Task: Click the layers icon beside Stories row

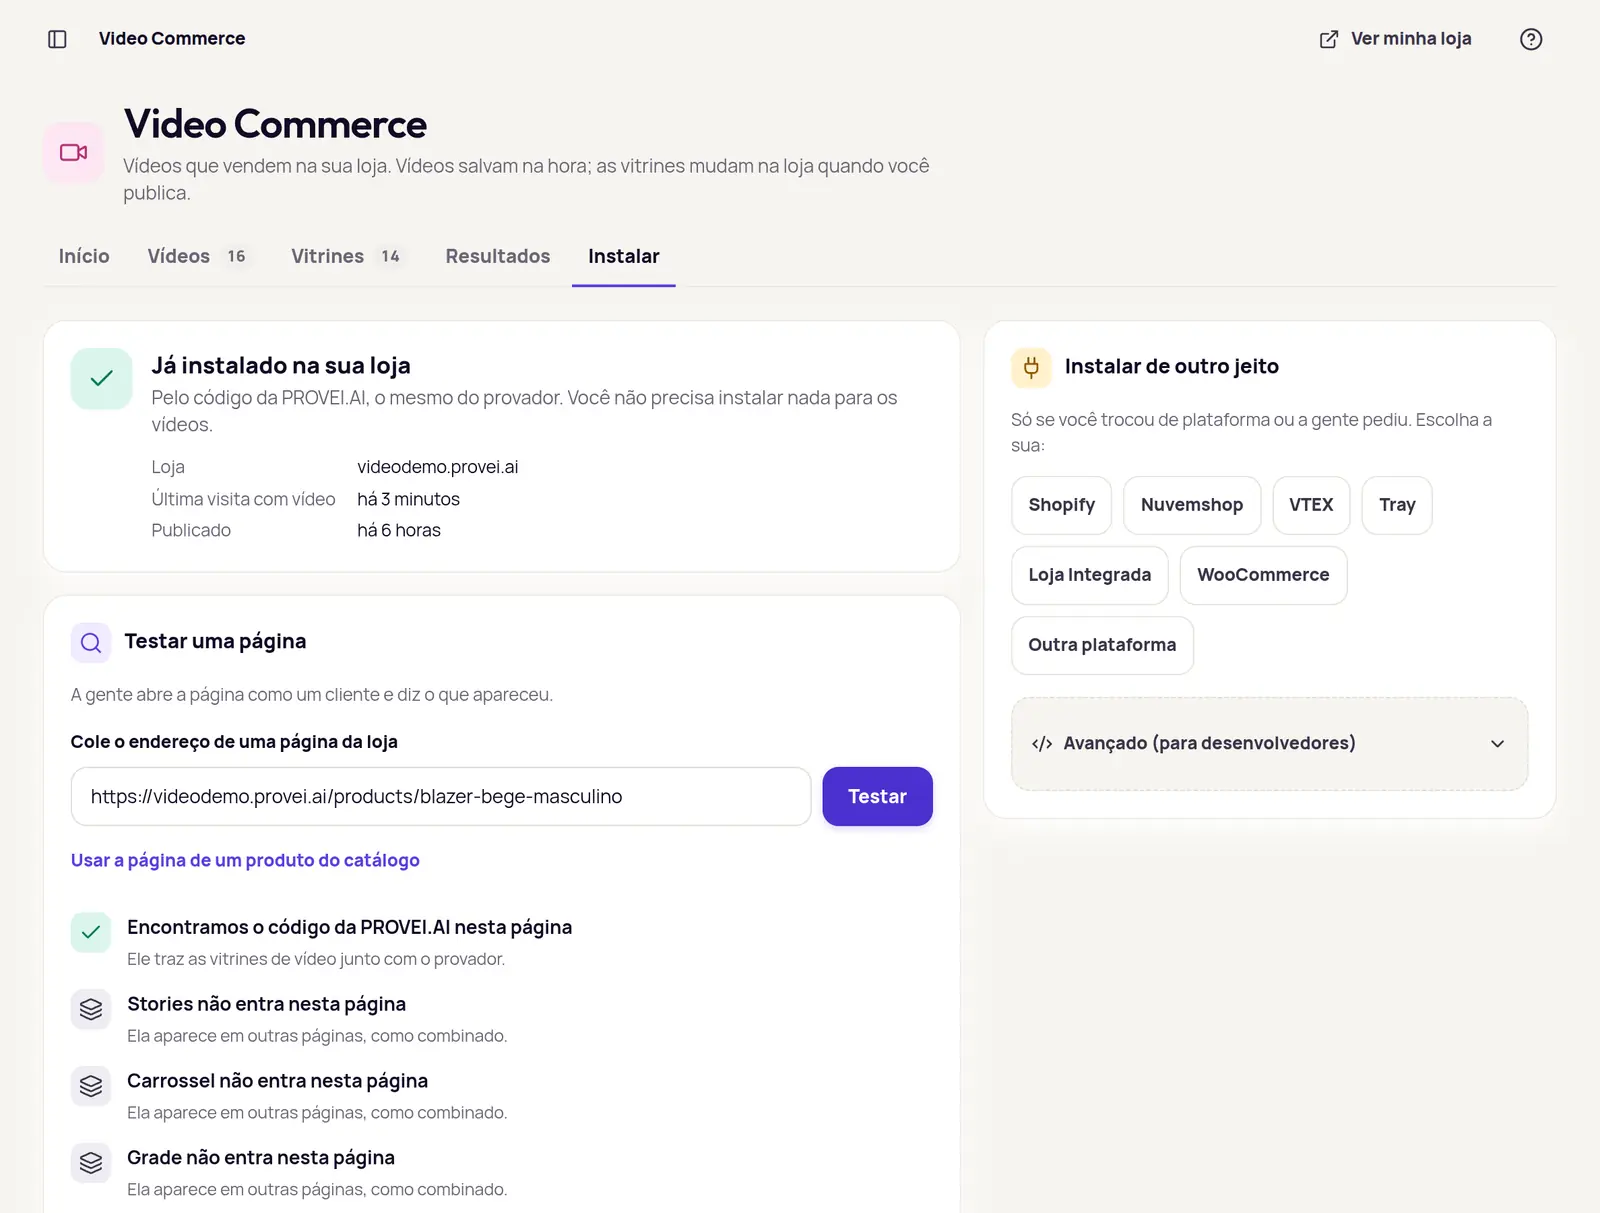Action: [x=91, y=1009]
